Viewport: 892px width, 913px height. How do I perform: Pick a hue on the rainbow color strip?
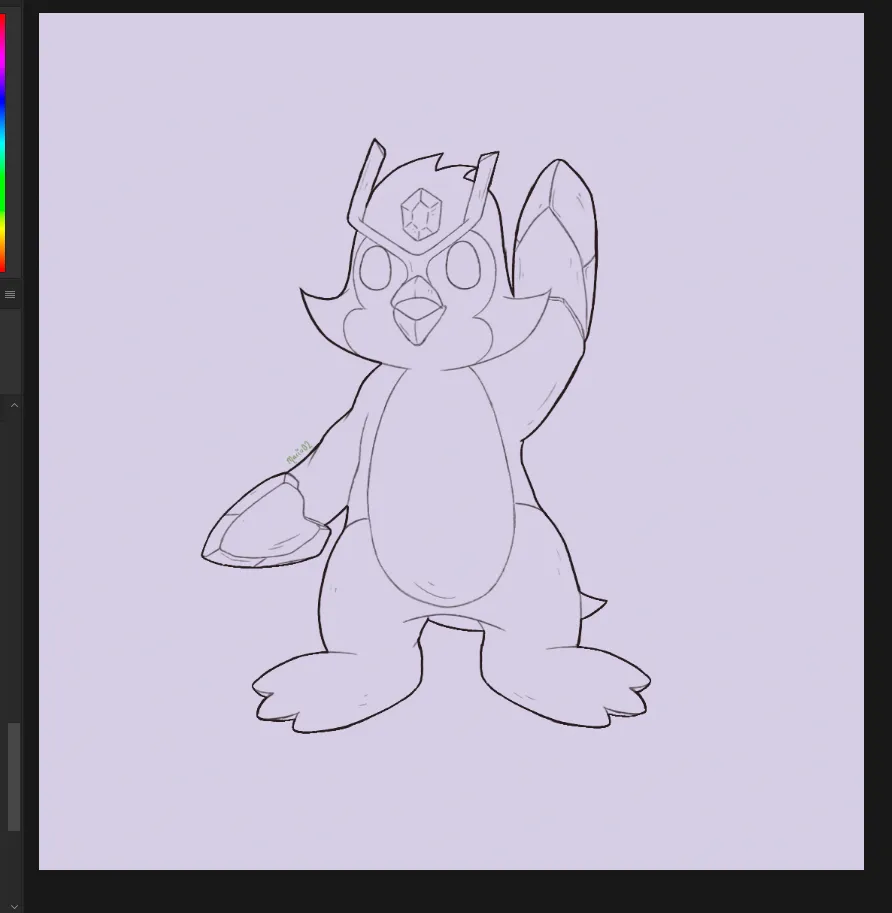(2, 143)
